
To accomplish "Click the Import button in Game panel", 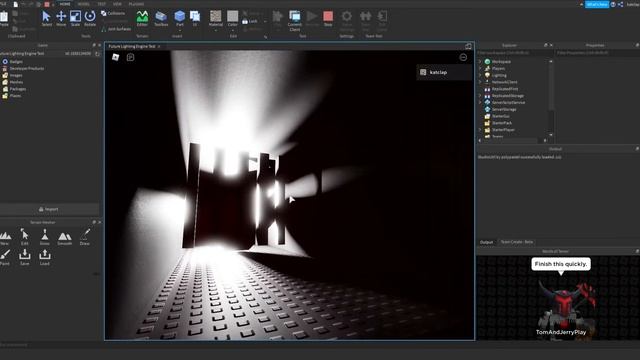I will coord(49,209).
